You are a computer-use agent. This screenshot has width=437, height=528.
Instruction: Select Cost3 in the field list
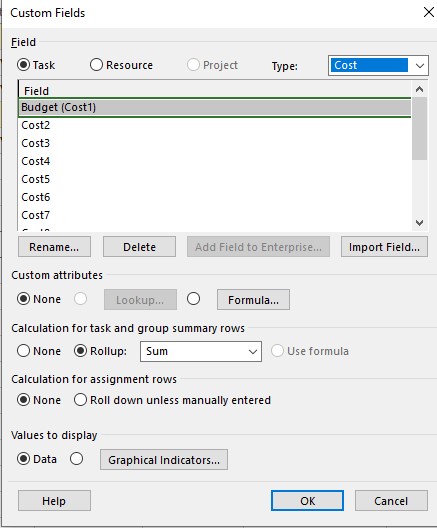pos(214,143)
